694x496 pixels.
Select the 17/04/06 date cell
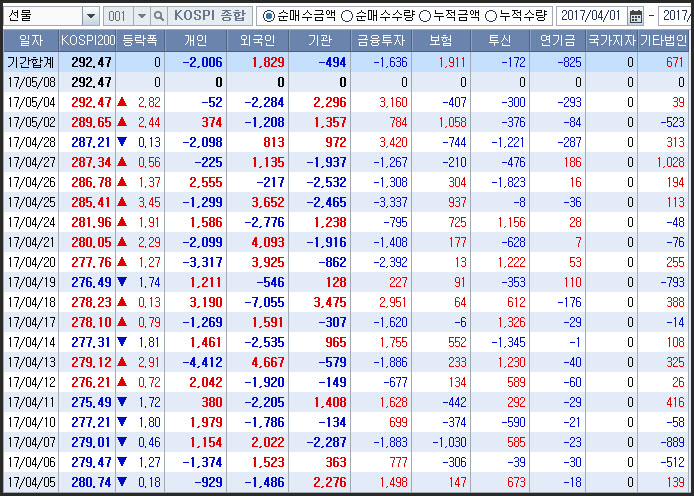31,462
